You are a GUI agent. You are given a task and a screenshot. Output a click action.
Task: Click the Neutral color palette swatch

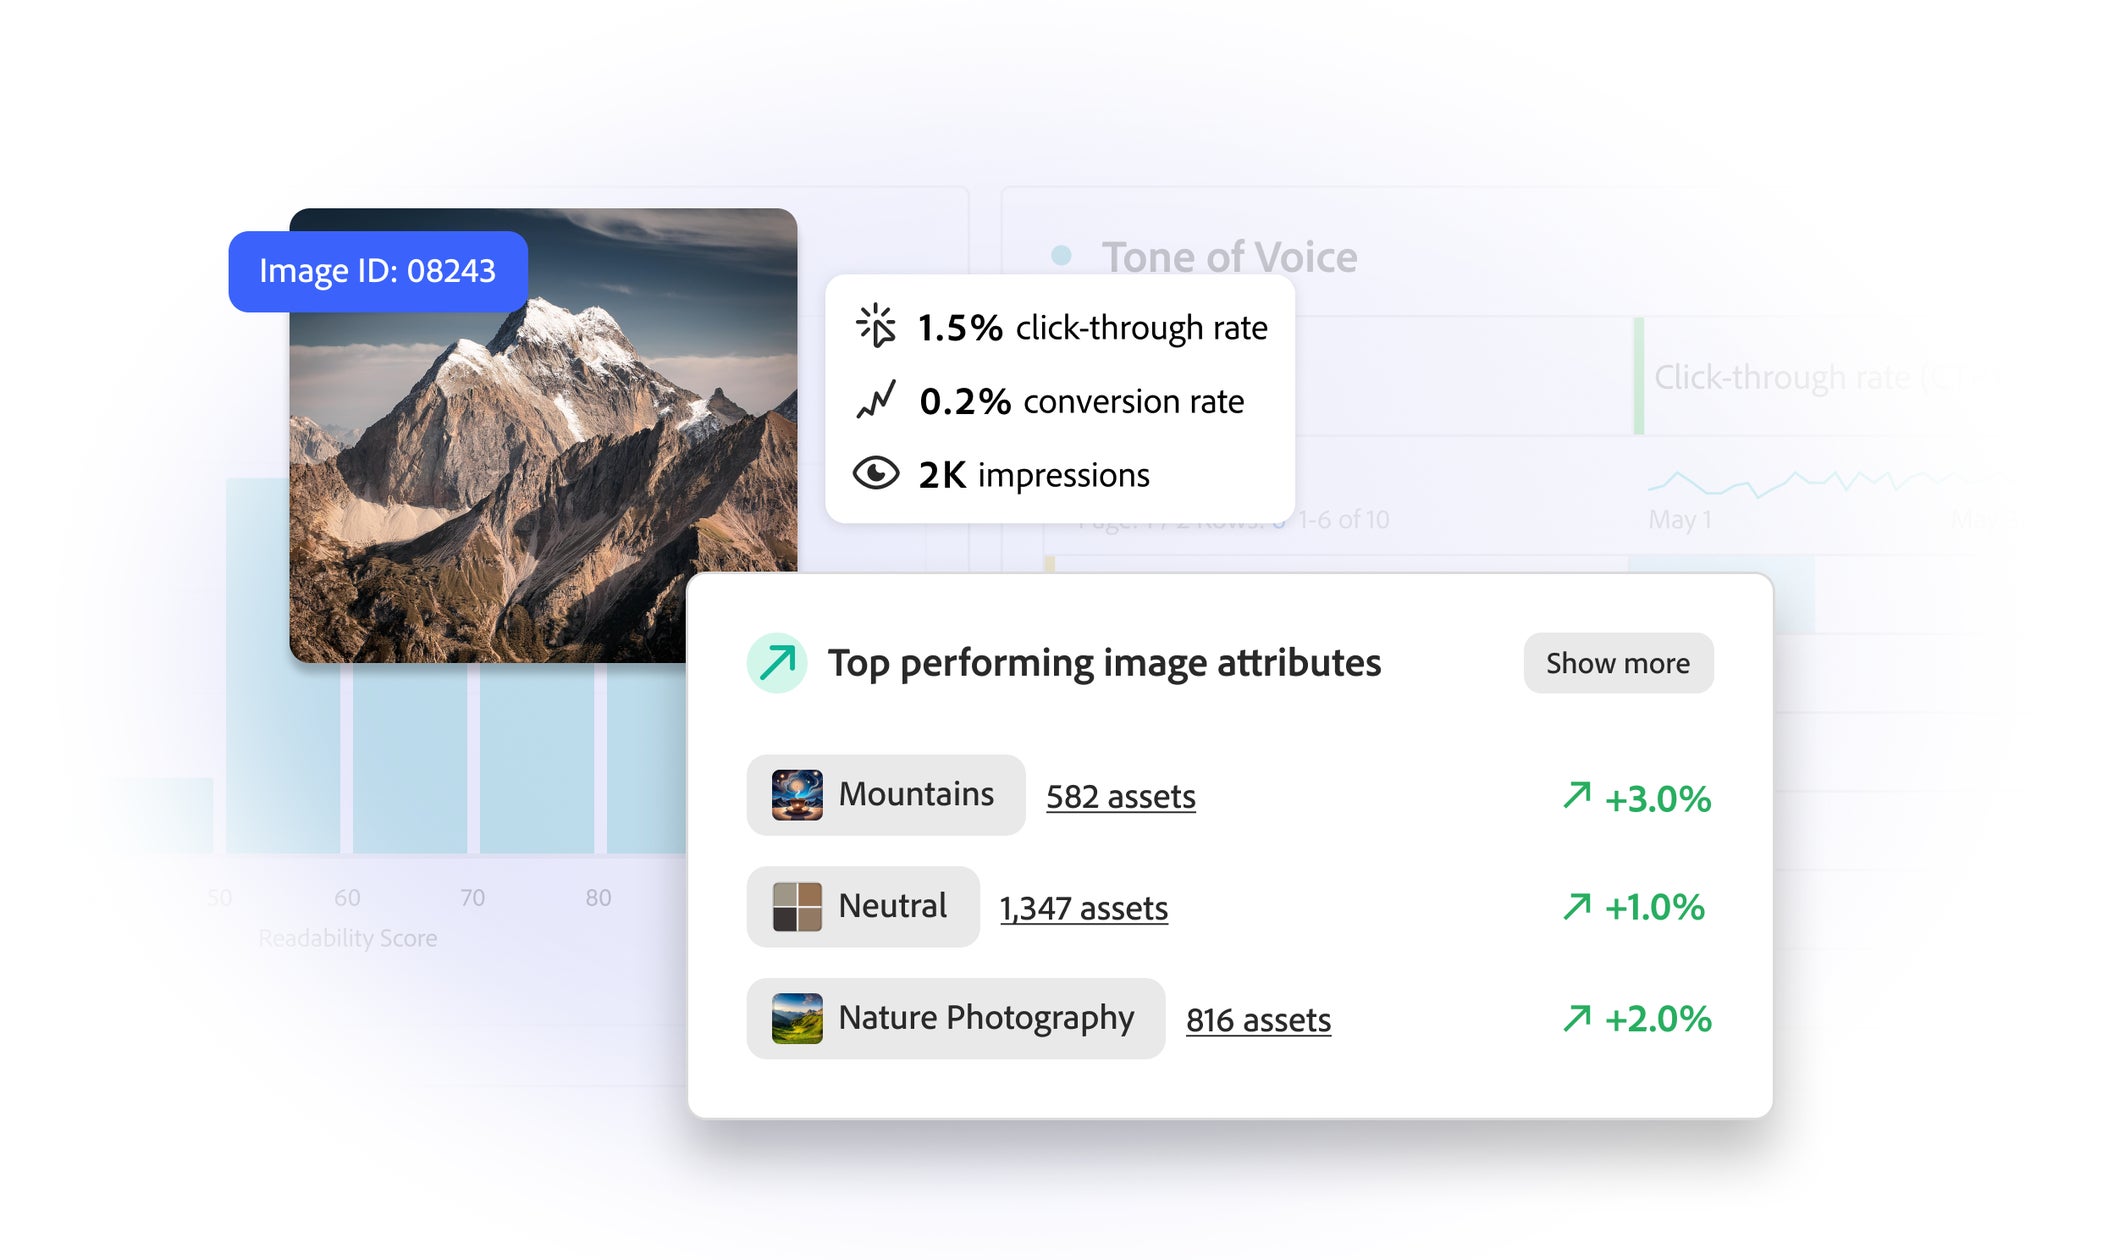797,906
